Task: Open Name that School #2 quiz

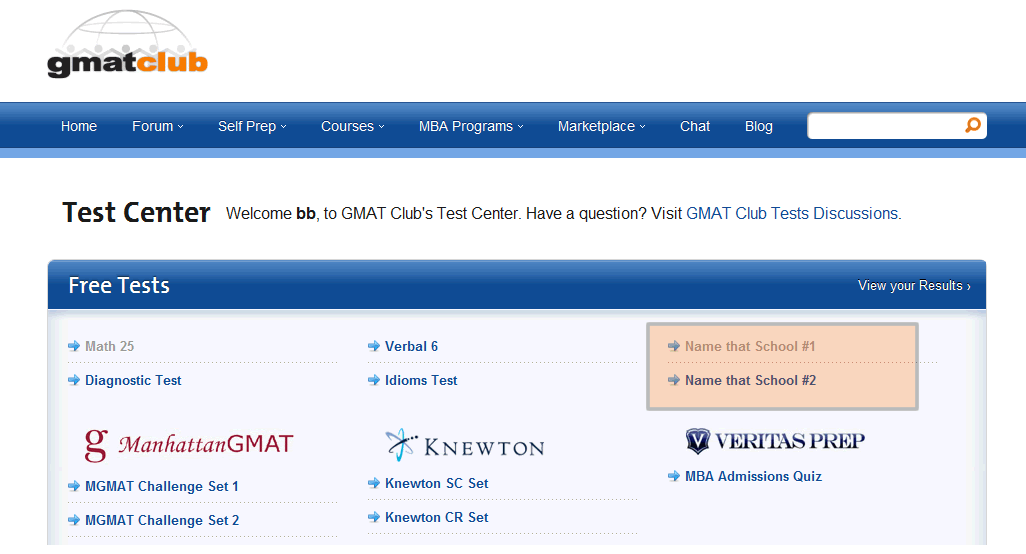Action: coord(751,380)
